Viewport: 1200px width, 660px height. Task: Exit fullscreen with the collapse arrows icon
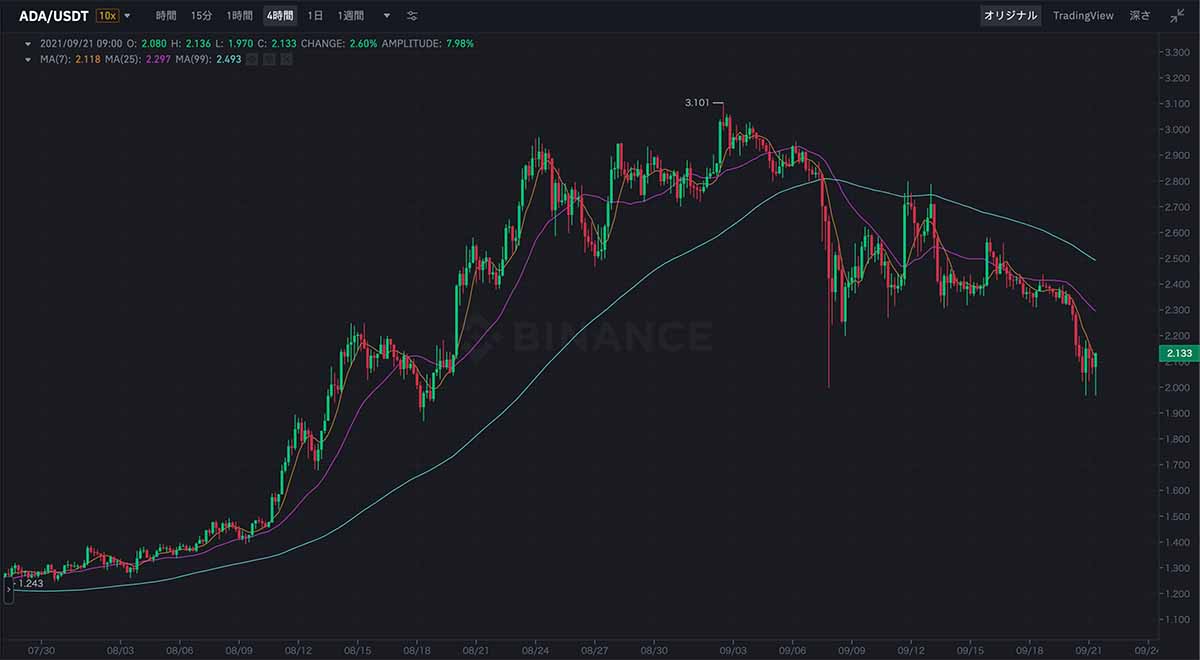pos(1176,16)
